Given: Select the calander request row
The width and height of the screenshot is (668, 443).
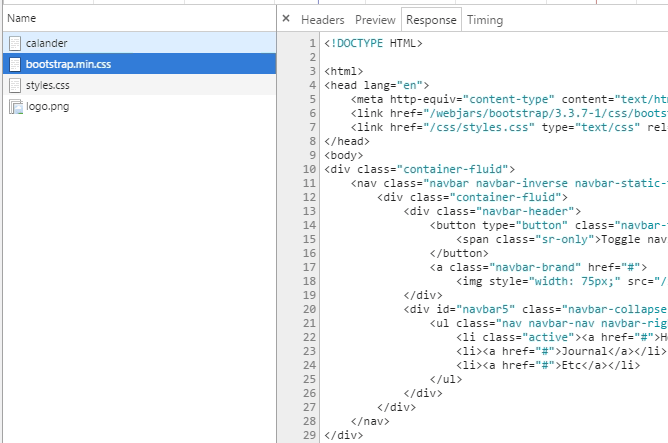Looking at the screenshot, I should [139, 43].
